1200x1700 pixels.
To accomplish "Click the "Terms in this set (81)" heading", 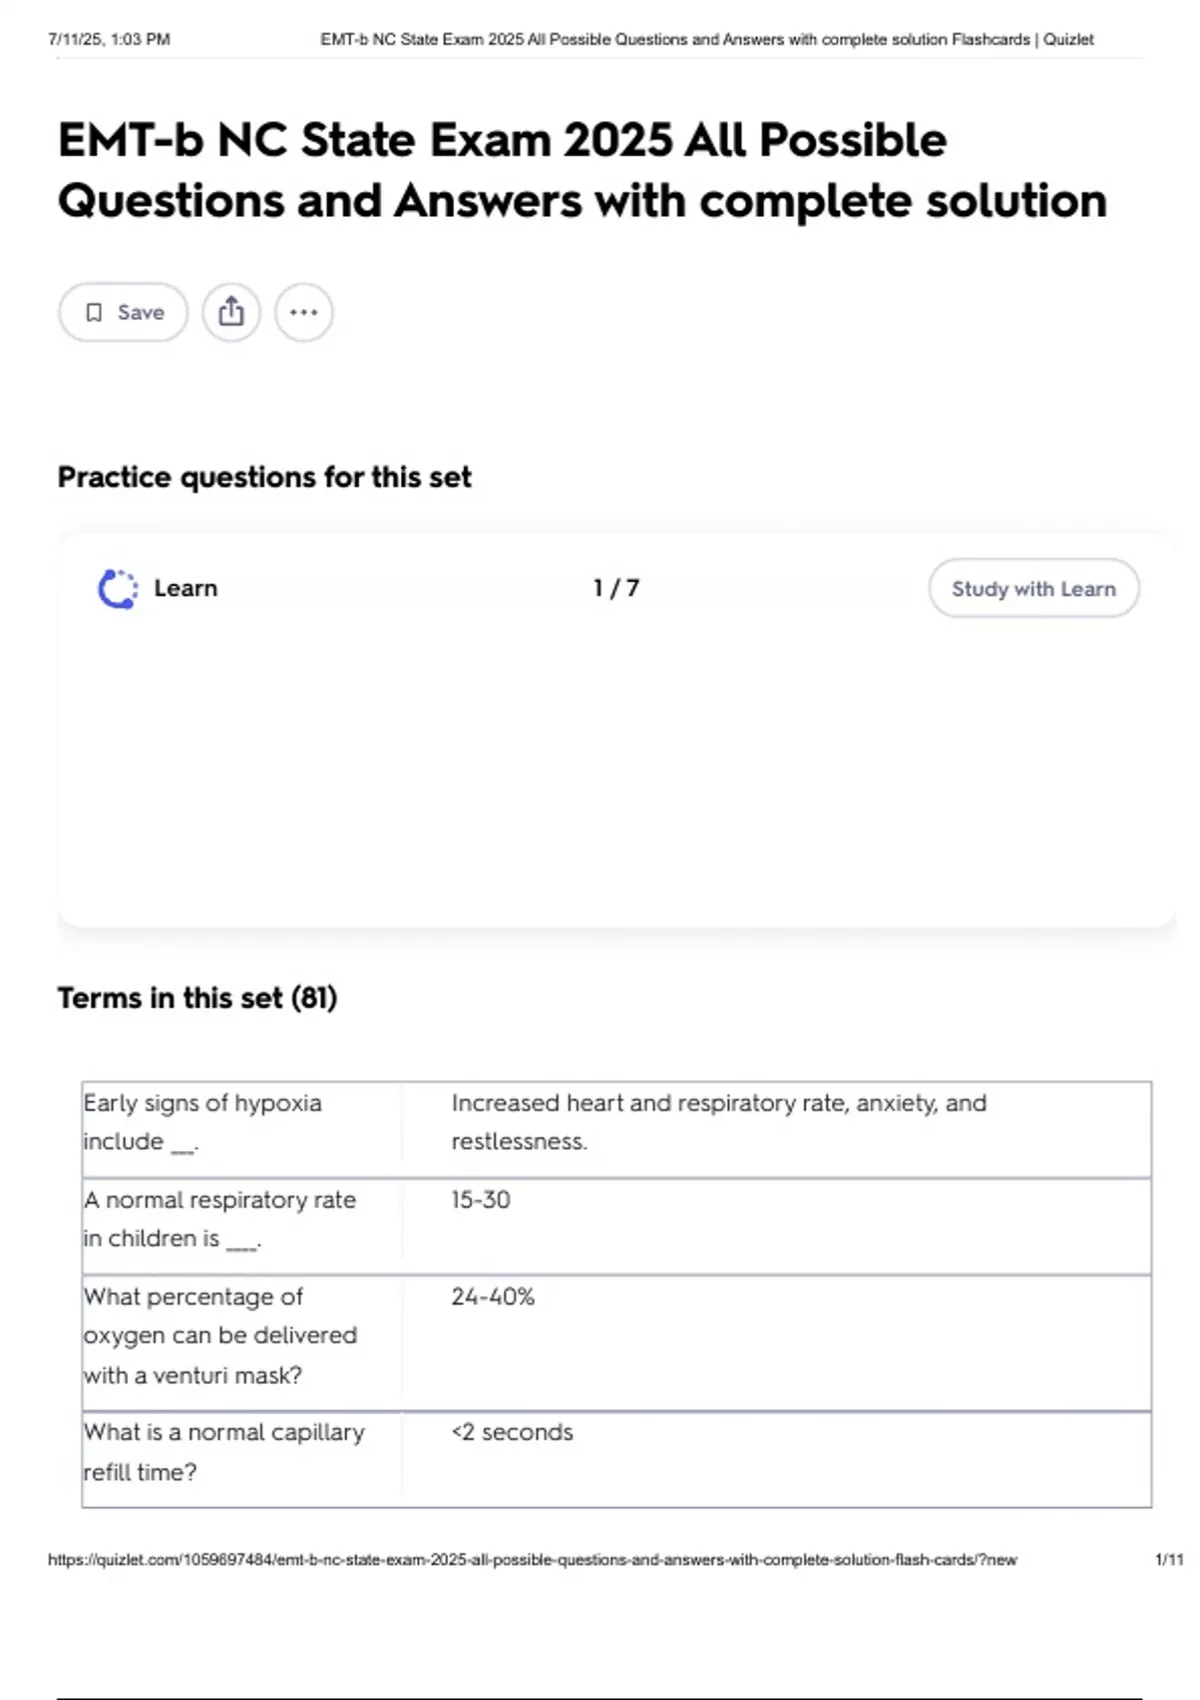I will tap(197, 998).
